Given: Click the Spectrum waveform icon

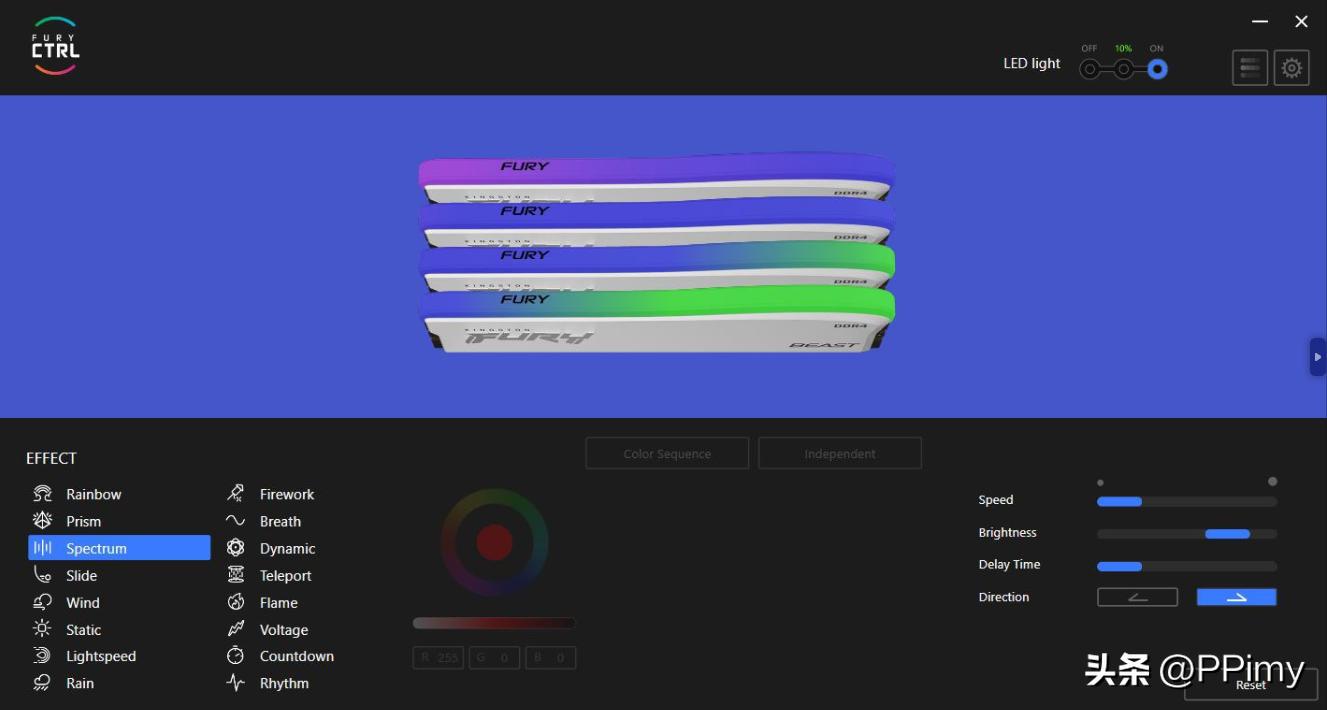Looking at the screenshot, I should [x=42, y=548].
